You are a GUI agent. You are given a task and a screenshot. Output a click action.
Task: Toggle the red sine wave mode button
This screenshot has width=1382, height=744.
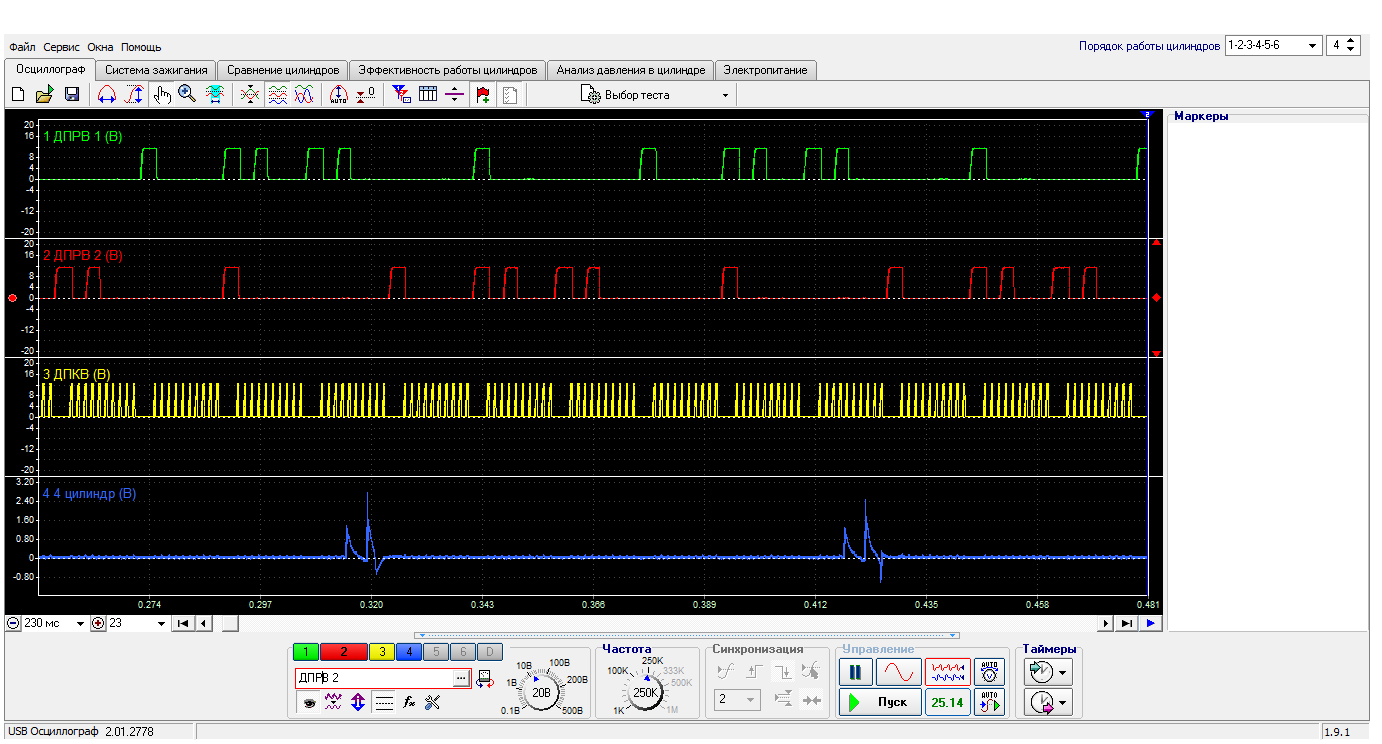[899, 670]
